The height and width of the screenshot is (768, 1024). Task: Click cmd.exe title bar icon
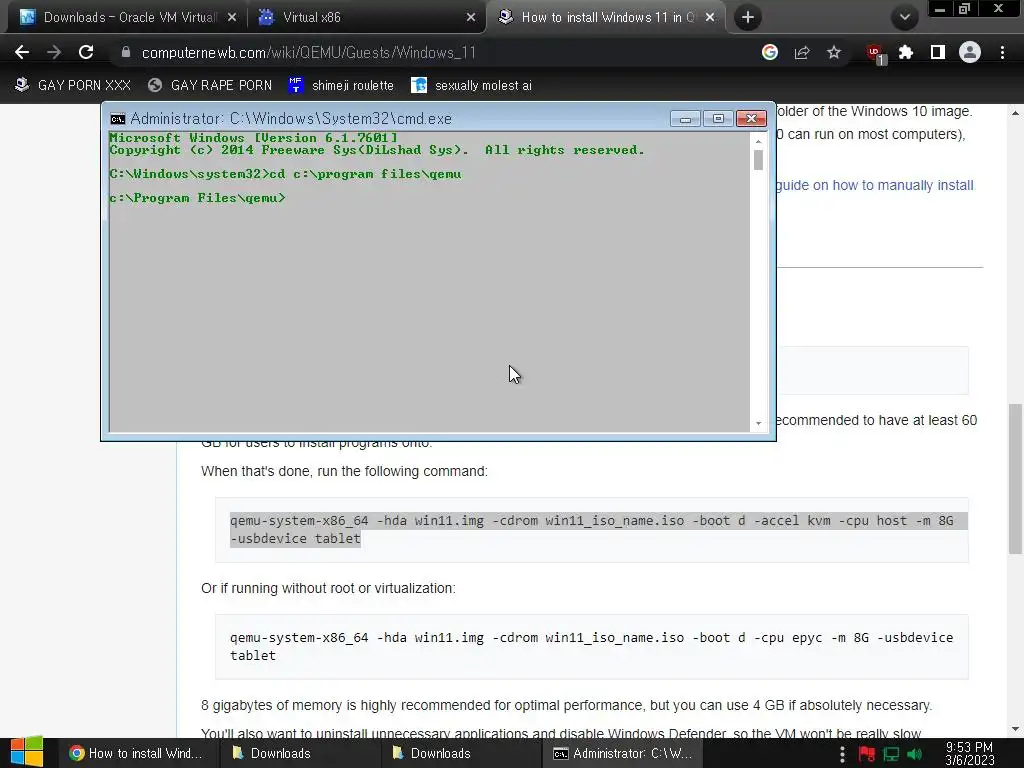tap(118, 119)
